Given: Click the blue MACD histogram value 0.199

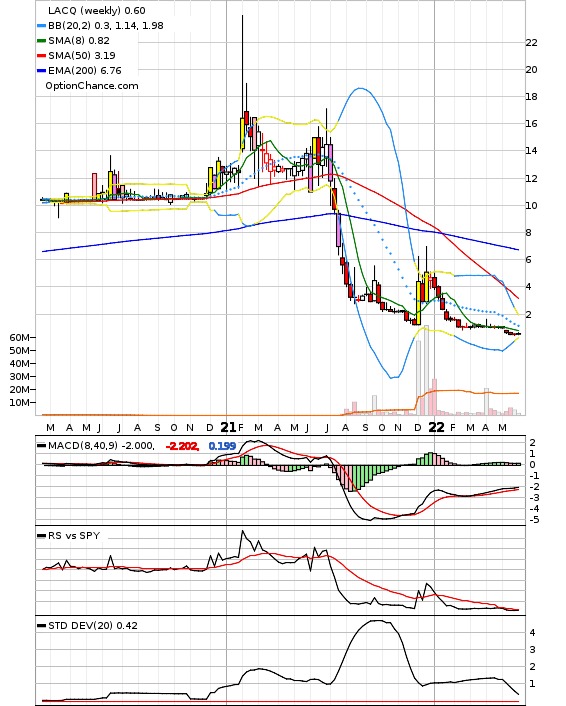Looking at the screenshot, I should (222, 446).
